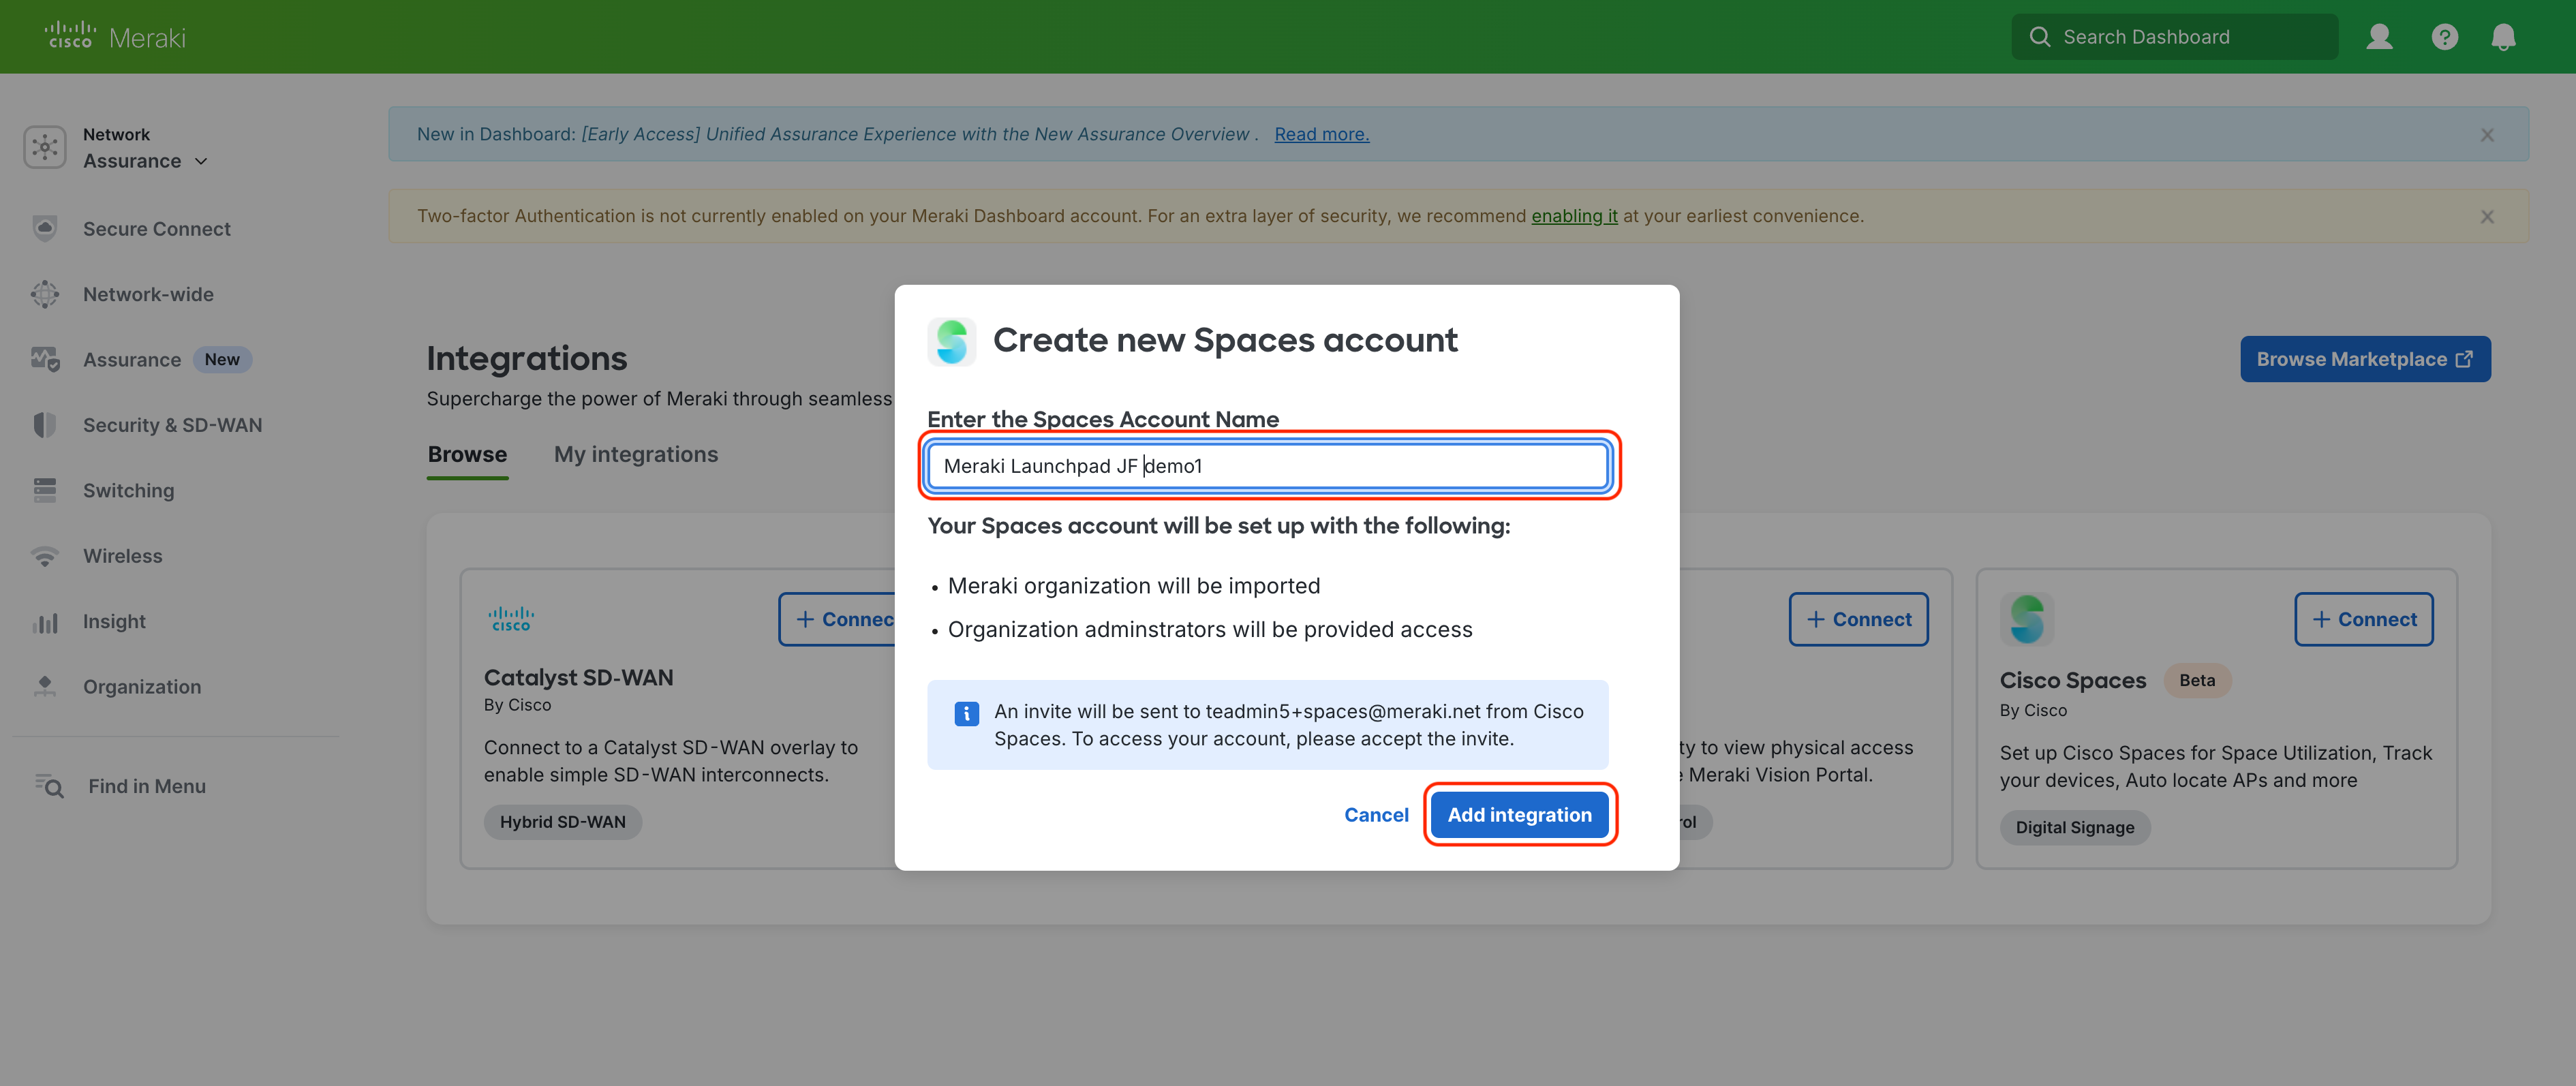This screenshot has width=2576, height=1086.
Task: Click the Cisco Spaces card title
Action: click(2072, 681)
